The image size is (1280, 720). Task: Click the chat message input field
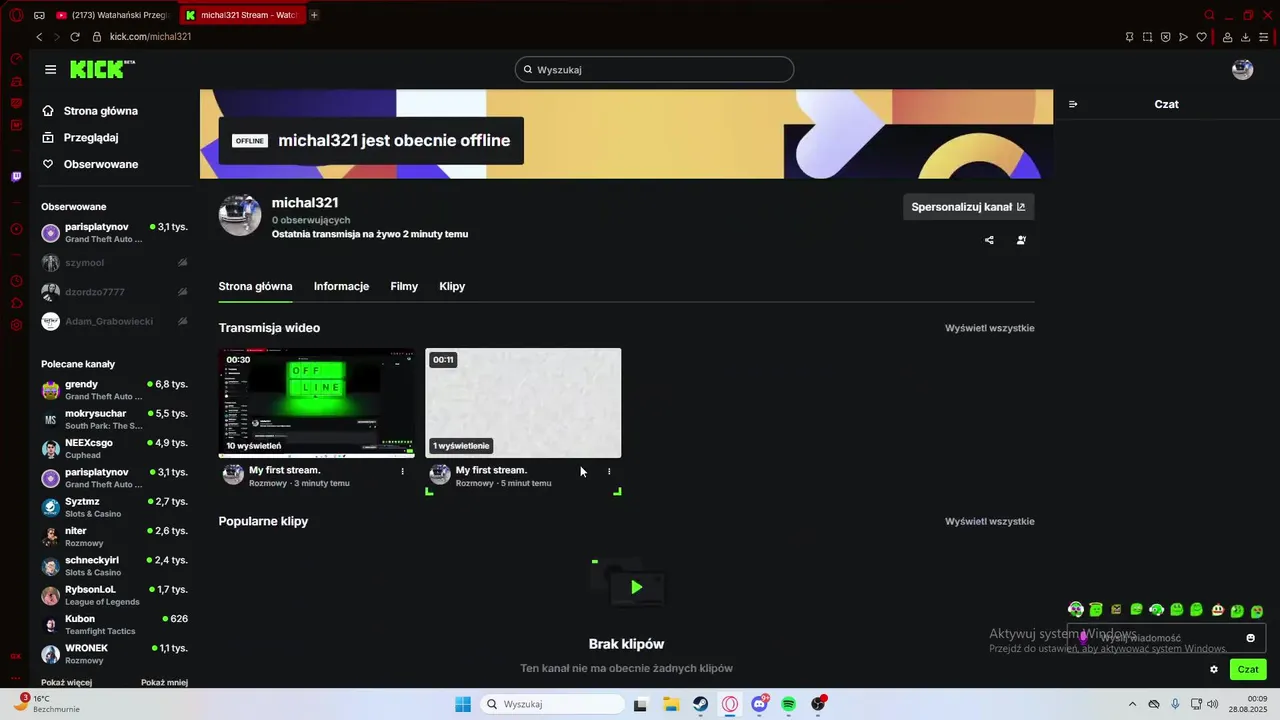(x=1167, y=638)
